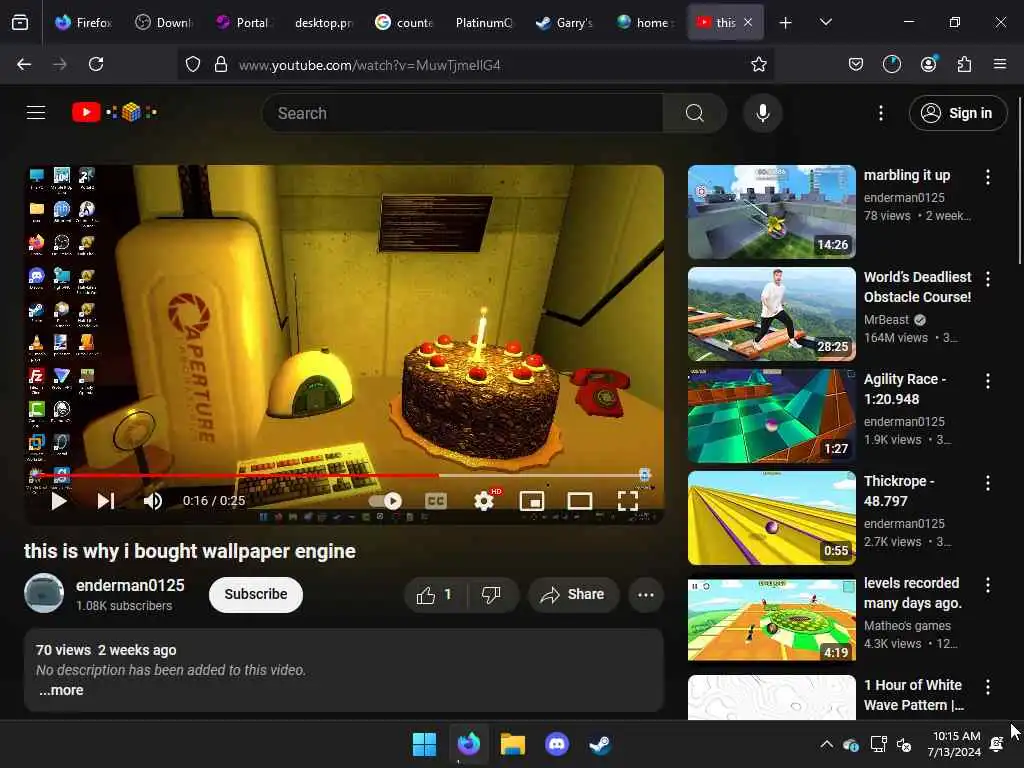1024x768 pixels.
Task: View site security lock information
Action: (x=221, y=64)
